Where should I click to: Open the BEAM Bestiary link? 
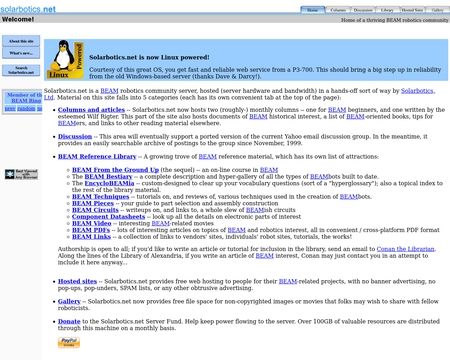pos(108,176)
